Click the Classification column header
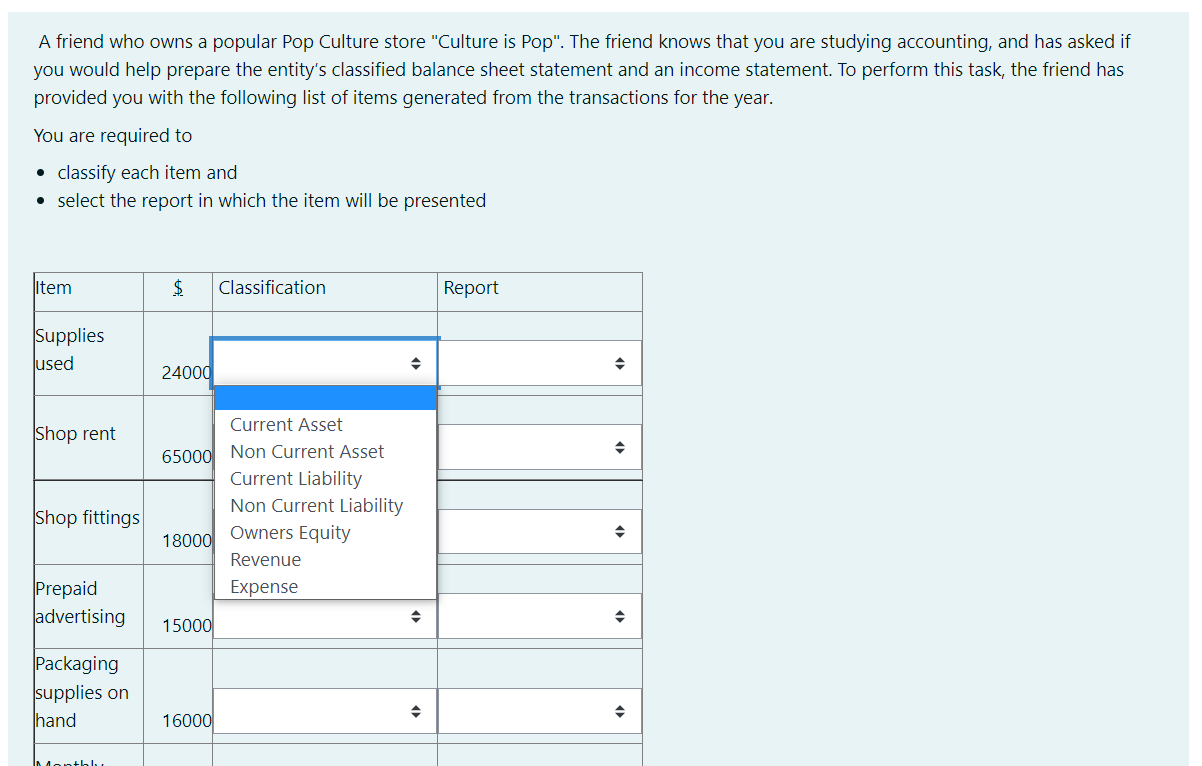 272,288
